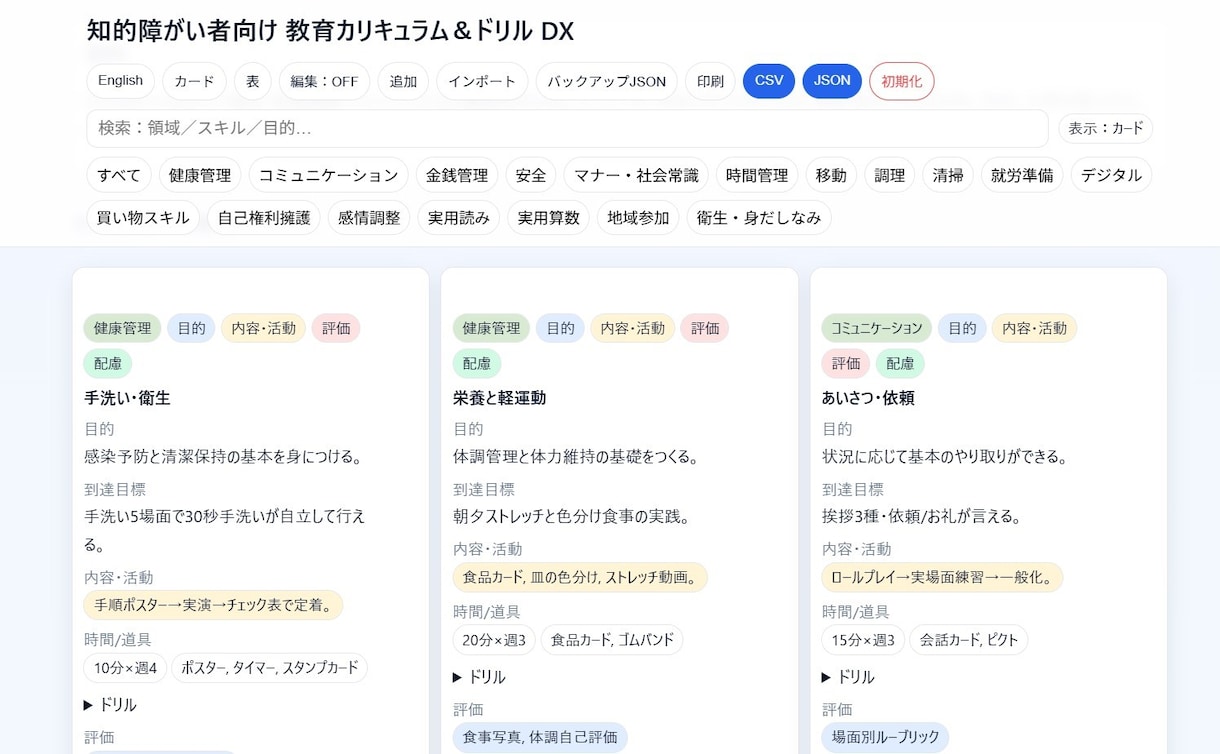This screenshot has height=754, width=1220.
Task: Click the 追加 button
Action: pyautogui.click(x=403, y=81)
